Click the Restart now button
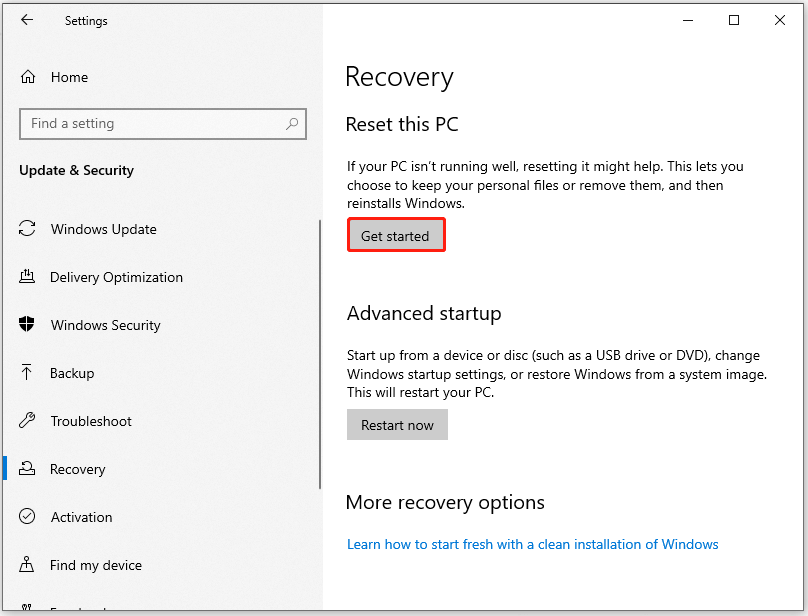The height and width of the screenshot is (616, 808). coord(397,425)
